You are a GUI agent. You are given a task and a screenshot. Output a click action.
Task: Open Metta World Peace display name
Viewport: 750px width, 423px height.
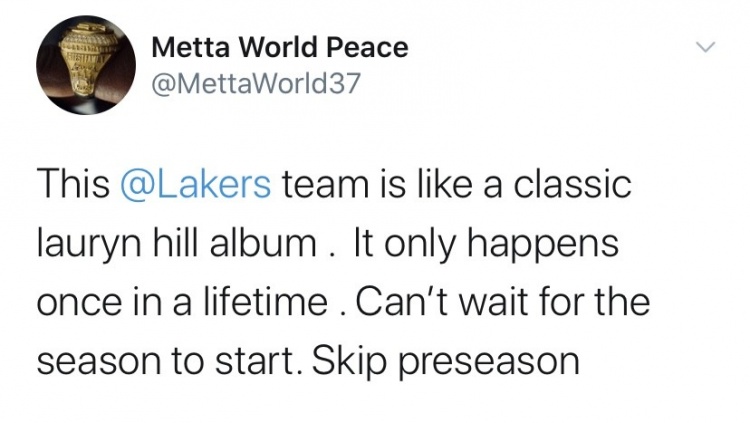point(280,48)
